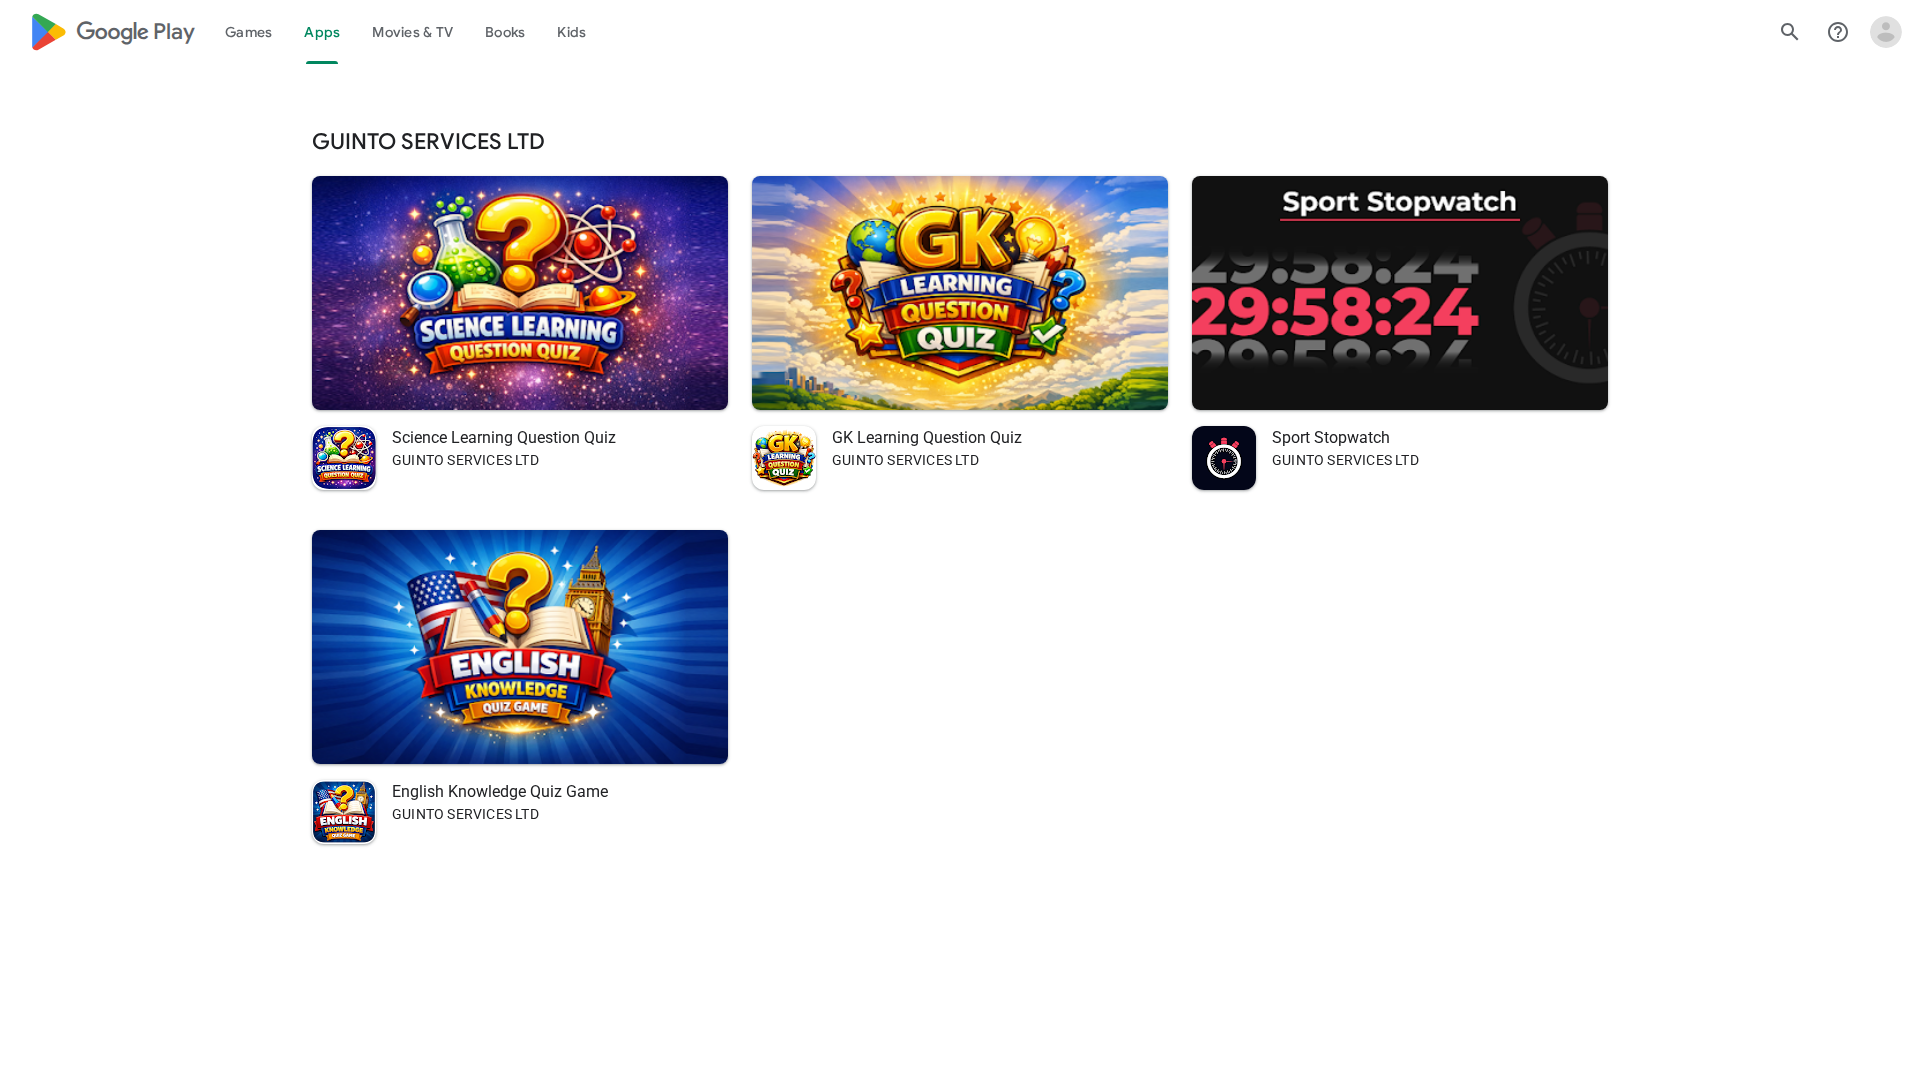
Task: Open the Movies & TV section
Action: (x=412, y=32)
